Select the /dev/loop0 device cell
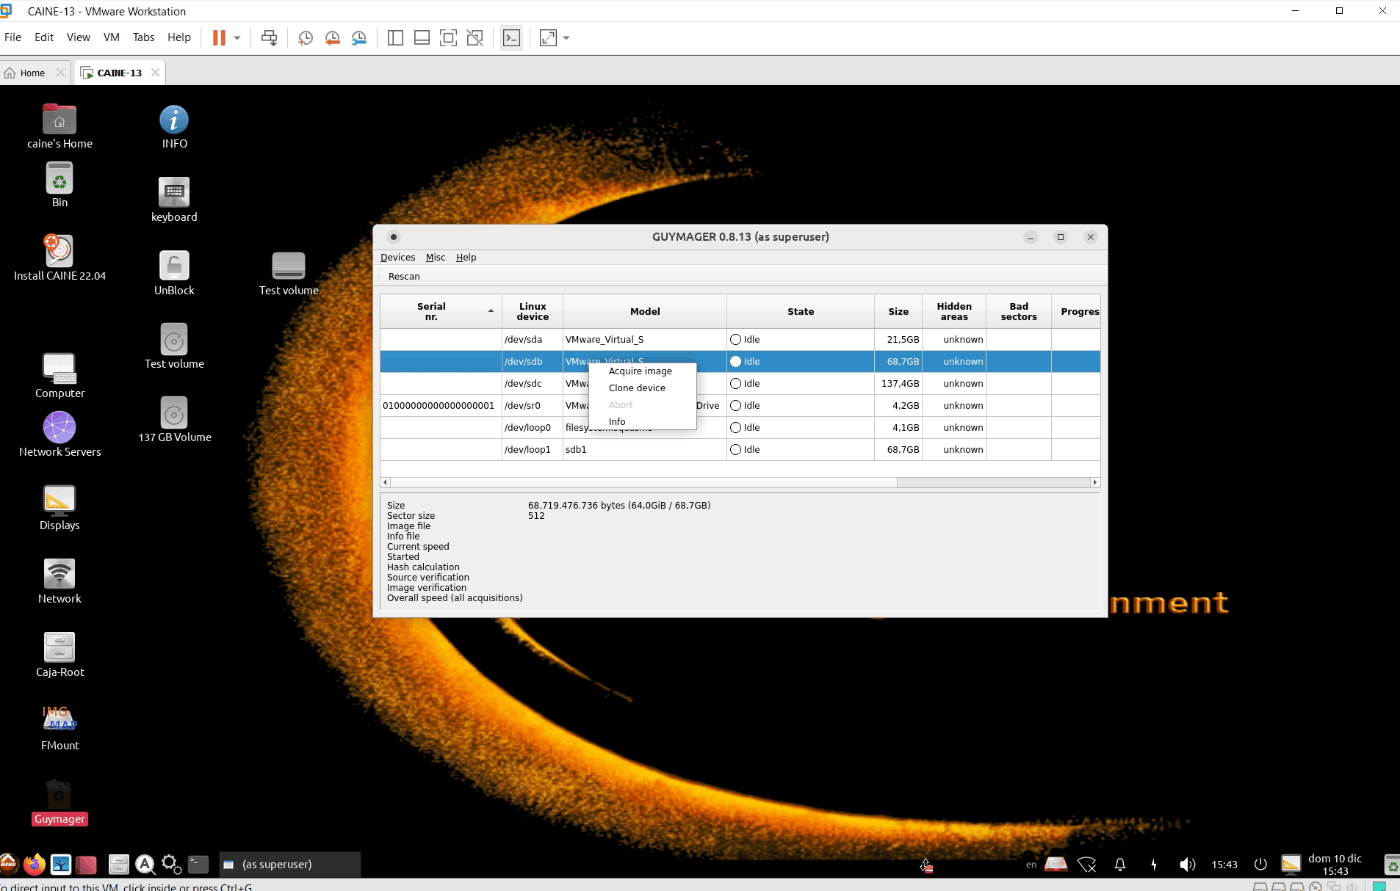This screenshot has height=891, width=1400. (533, 428)
